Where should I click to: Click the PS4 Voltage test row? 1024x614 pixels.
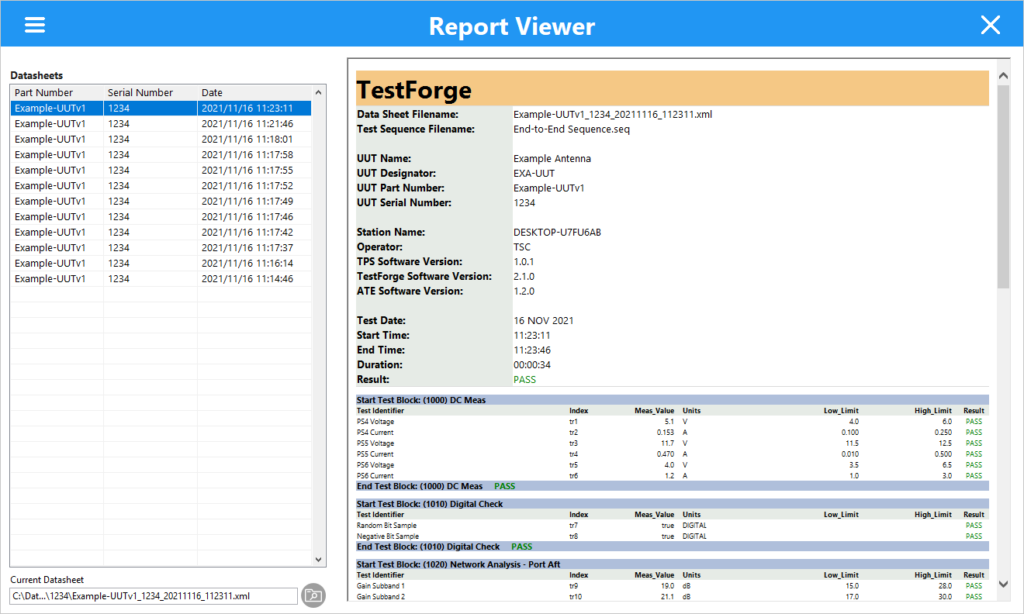tap(672, 421)
